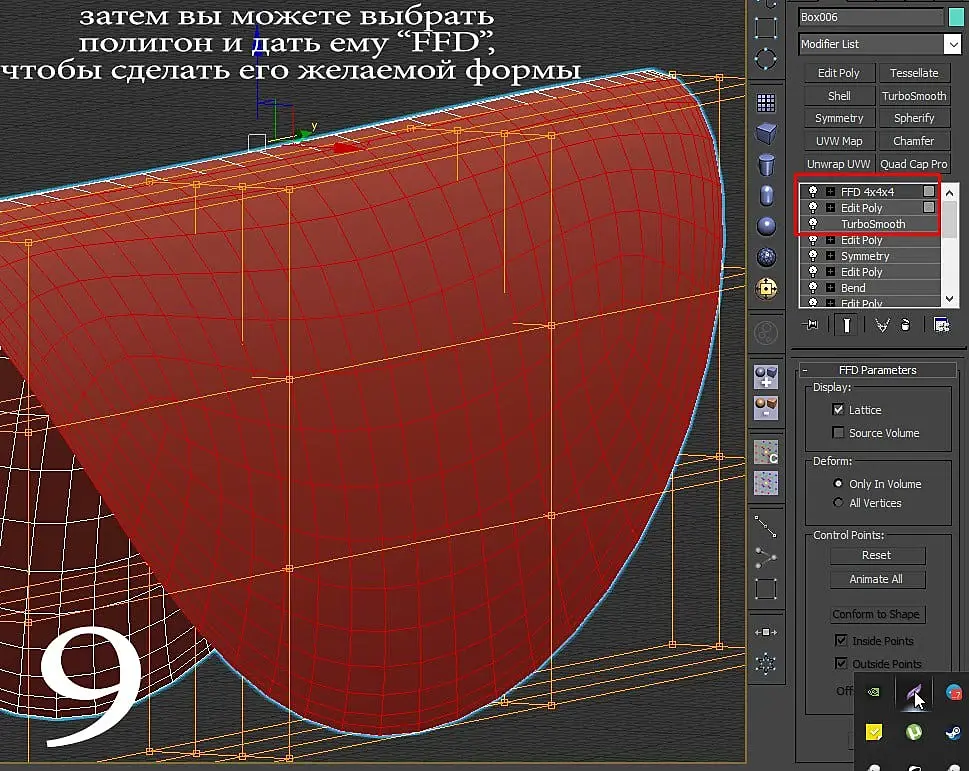Select the Only In Volume radio button
The width and height of the screenshot is (969, 771).
pyautogui.click(x=838, y=483)
